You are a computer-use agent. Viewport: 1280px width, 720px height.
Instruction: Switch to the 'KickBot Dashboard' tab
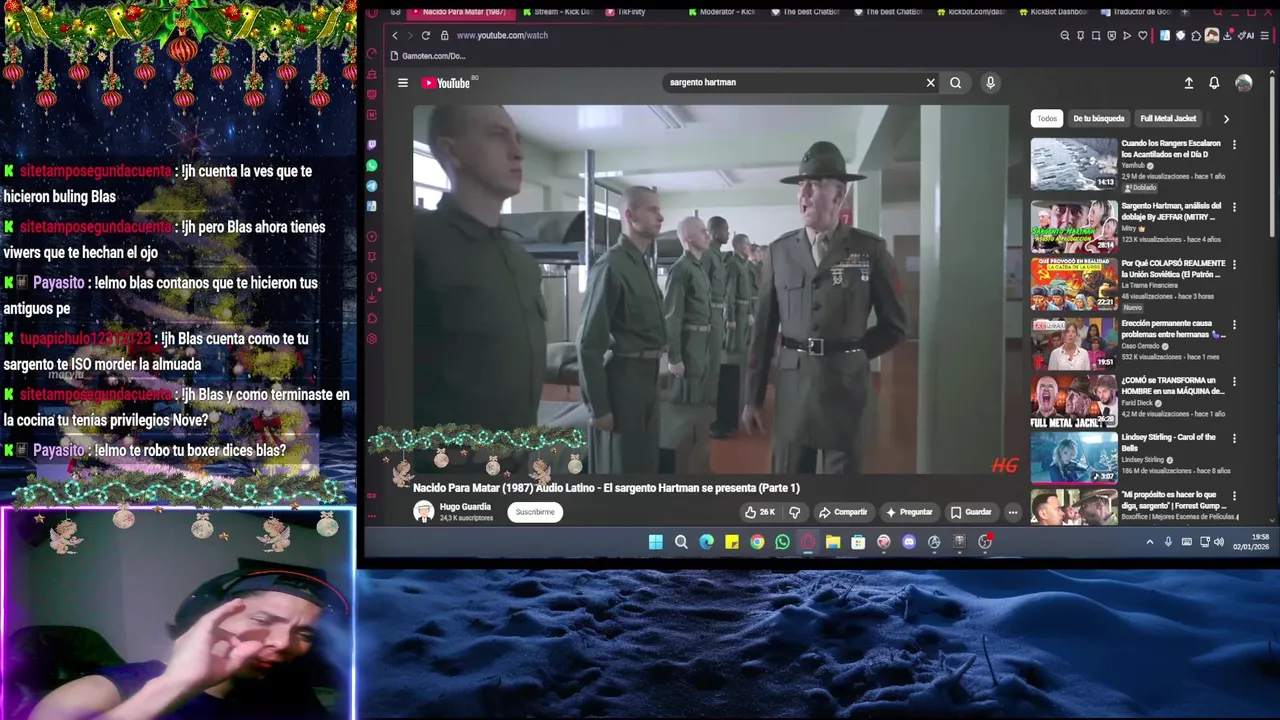(x=1053, y=12)
